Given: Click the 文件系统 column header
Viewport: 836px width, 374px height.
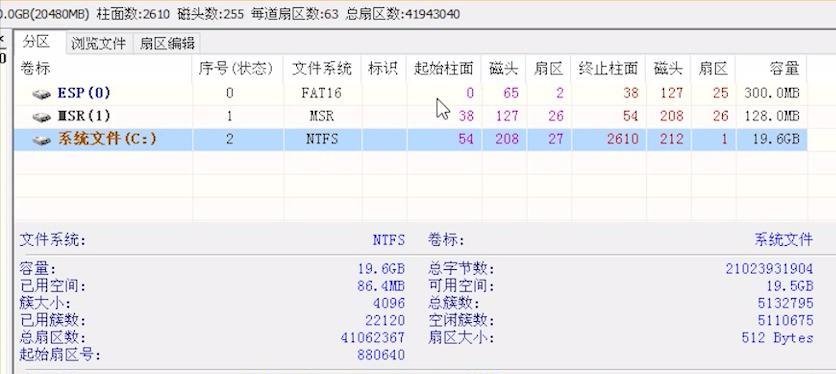Looking at the screenshot, I should pos(322,68).
